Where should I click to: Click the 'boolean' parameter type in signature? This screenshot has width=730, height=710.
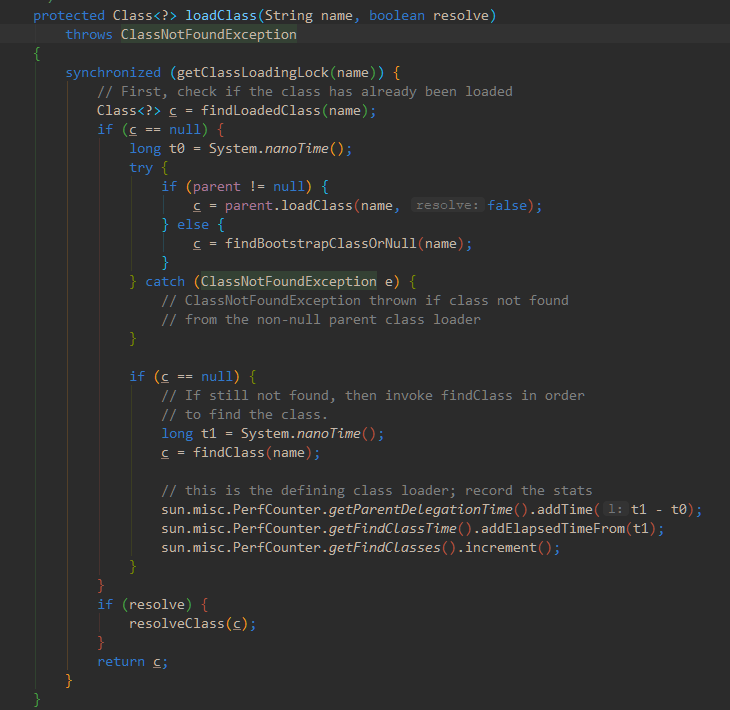(x=397, y=16)
